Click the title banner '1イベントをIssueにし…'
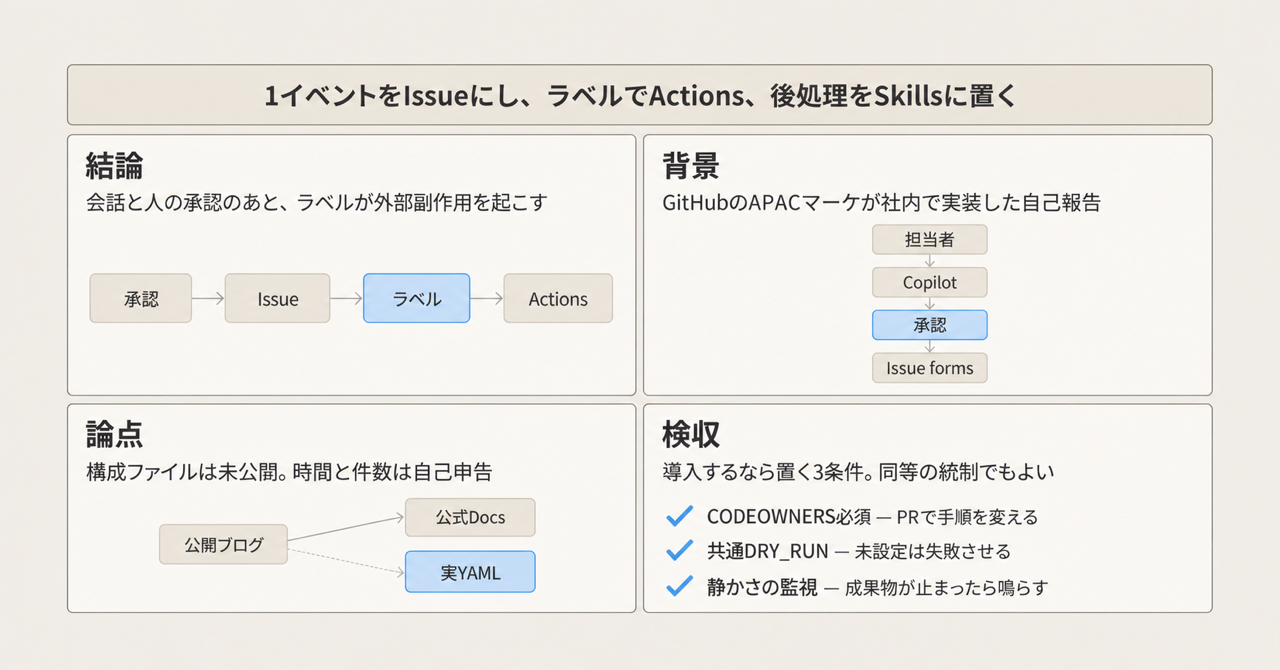Screen dimensions: 1280x670 [x=640, y=95]
